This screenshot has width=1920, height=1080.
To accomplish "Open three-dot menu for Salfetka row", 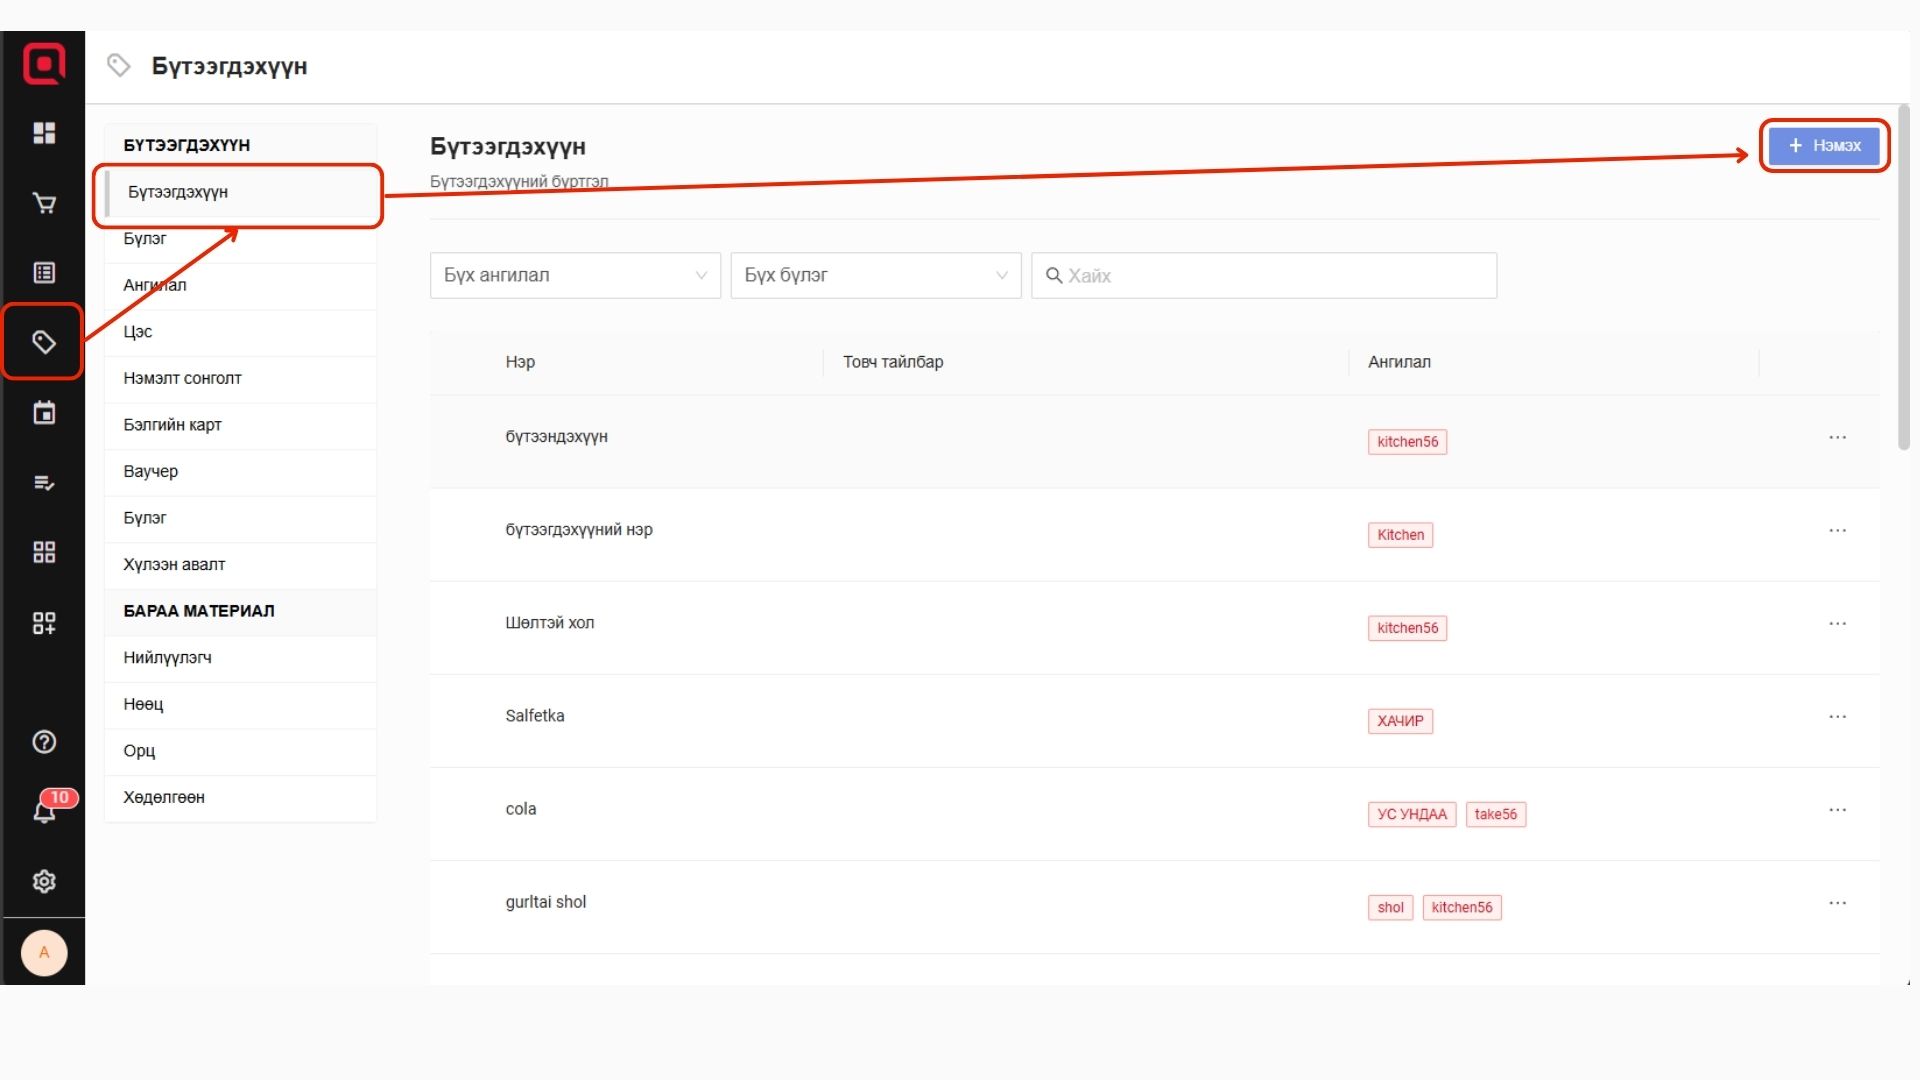I will pos(1837,717).
